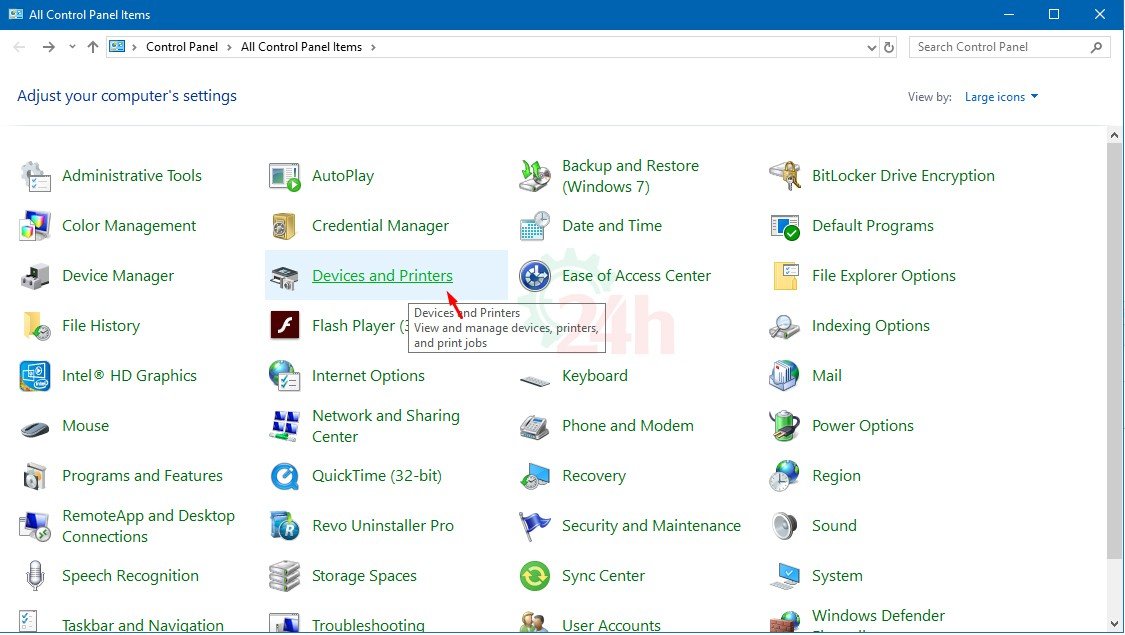The height and width of the screenshot is (635, 1125).
Task: Open the address bar history dropdown arrow
Action: [871, 47]
